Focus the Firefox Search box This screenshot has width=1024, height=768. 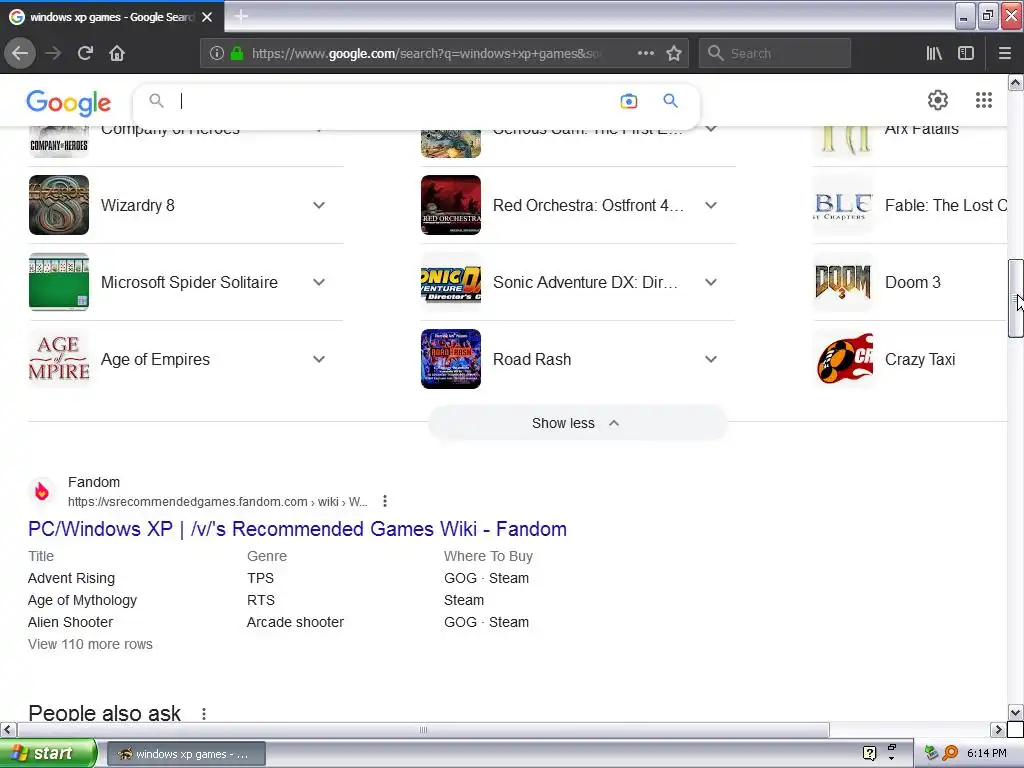click(775, 53)
